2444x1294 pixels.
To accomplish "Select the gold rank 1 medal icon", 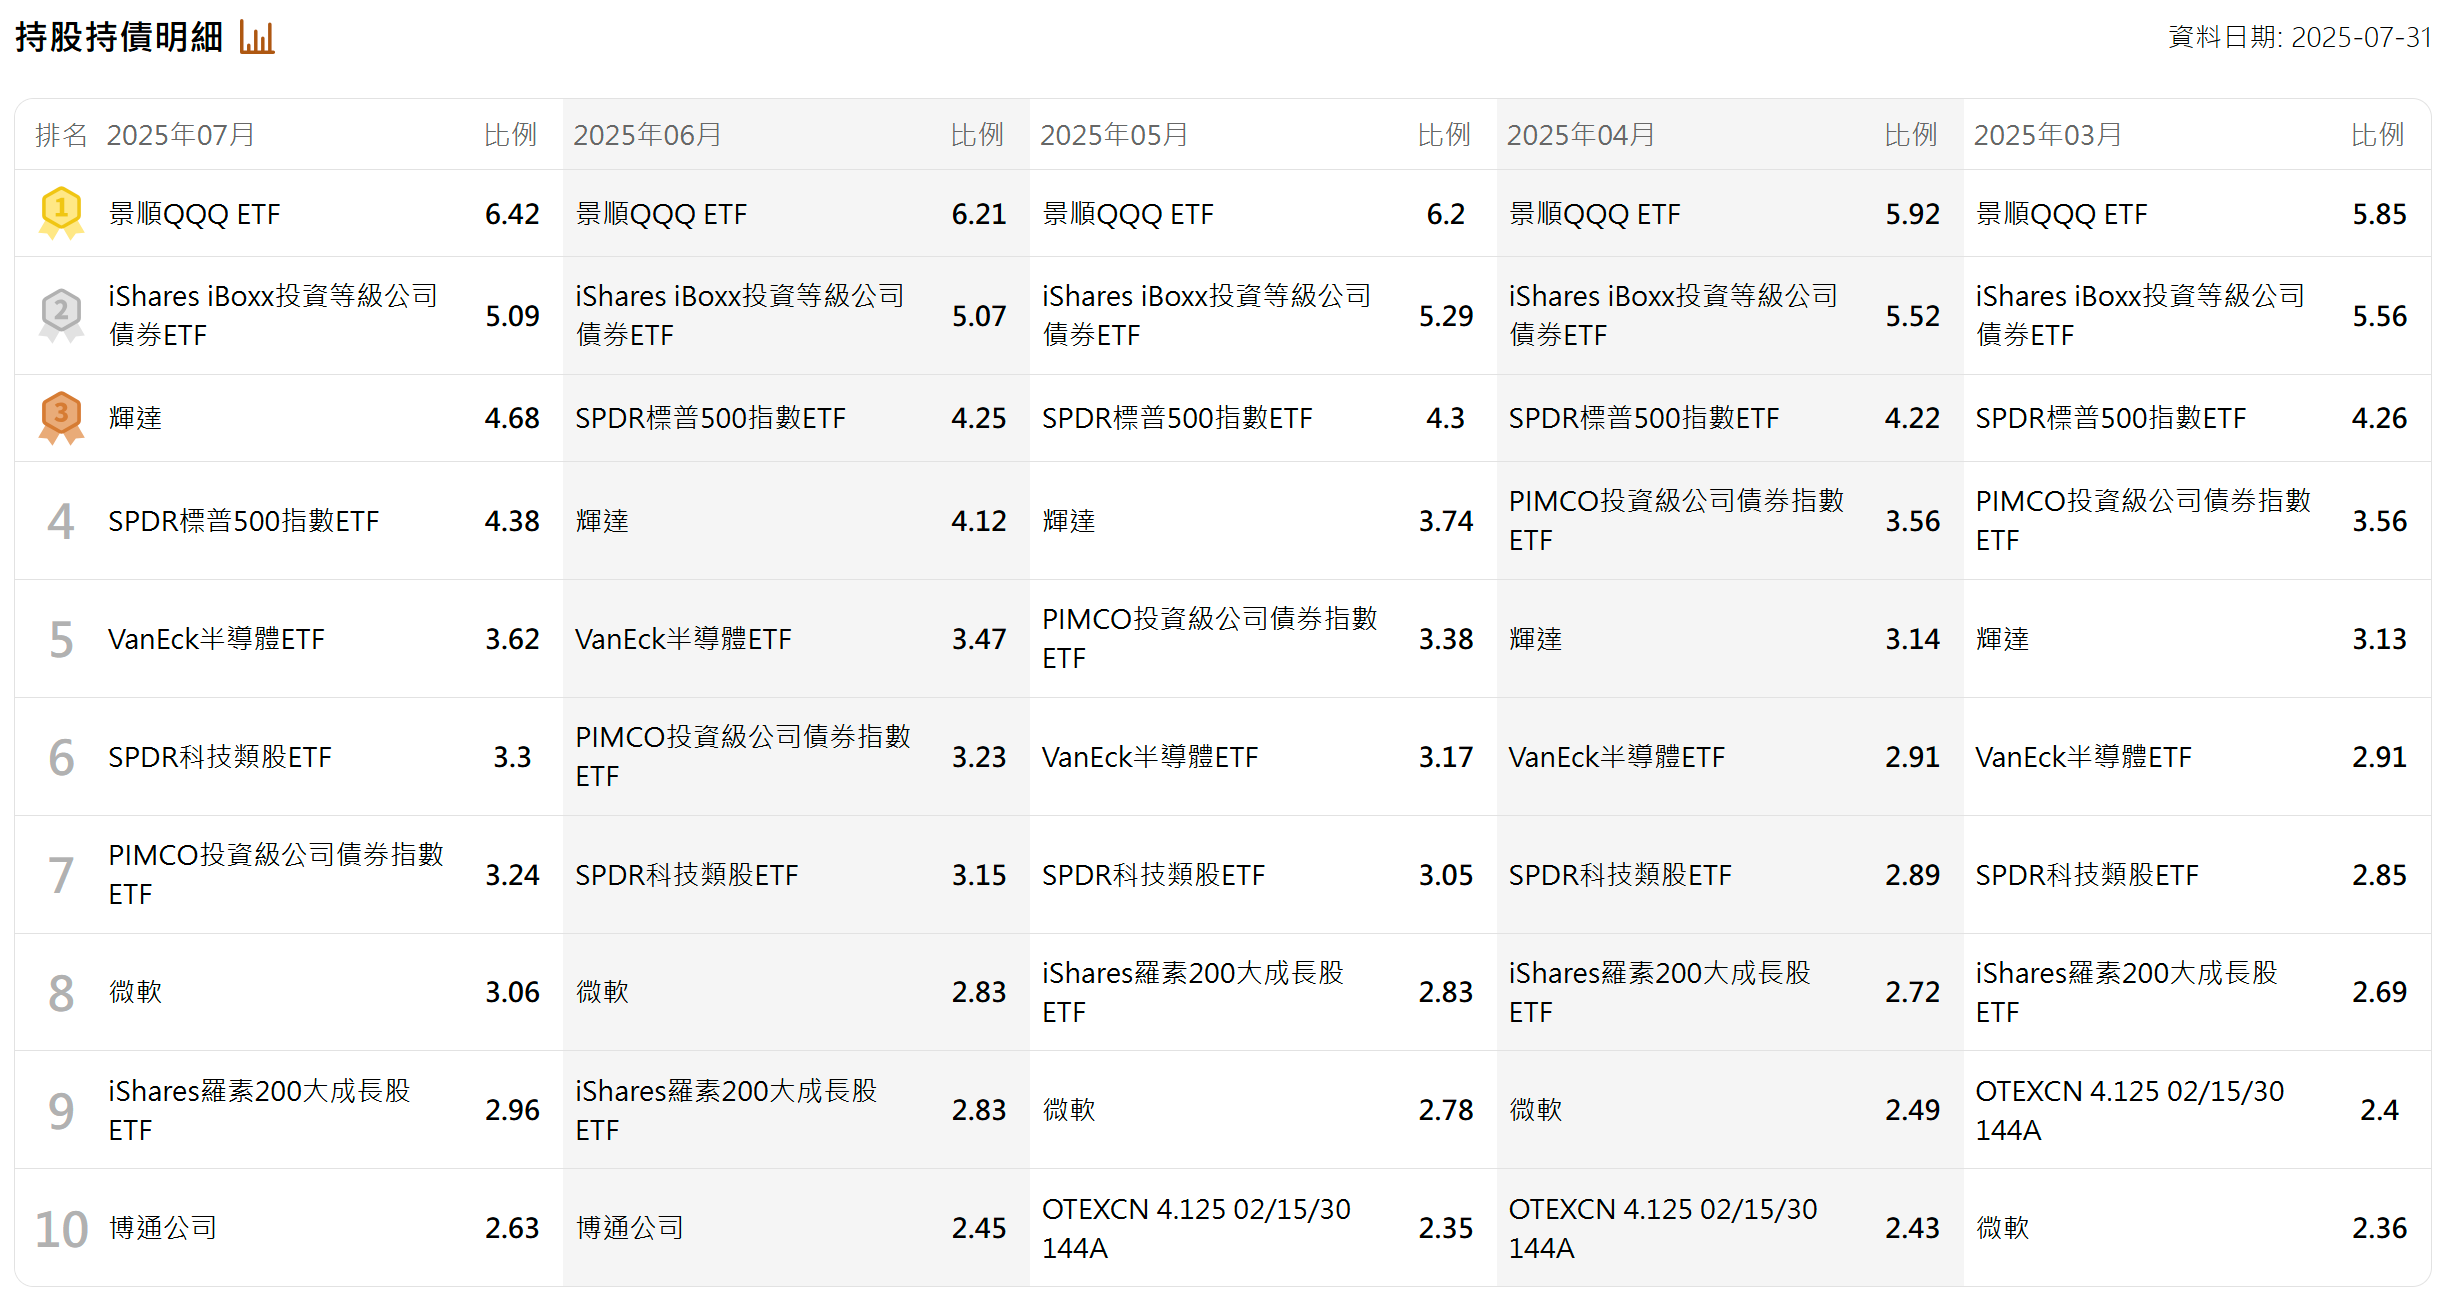I will click(x=60, y=213).
